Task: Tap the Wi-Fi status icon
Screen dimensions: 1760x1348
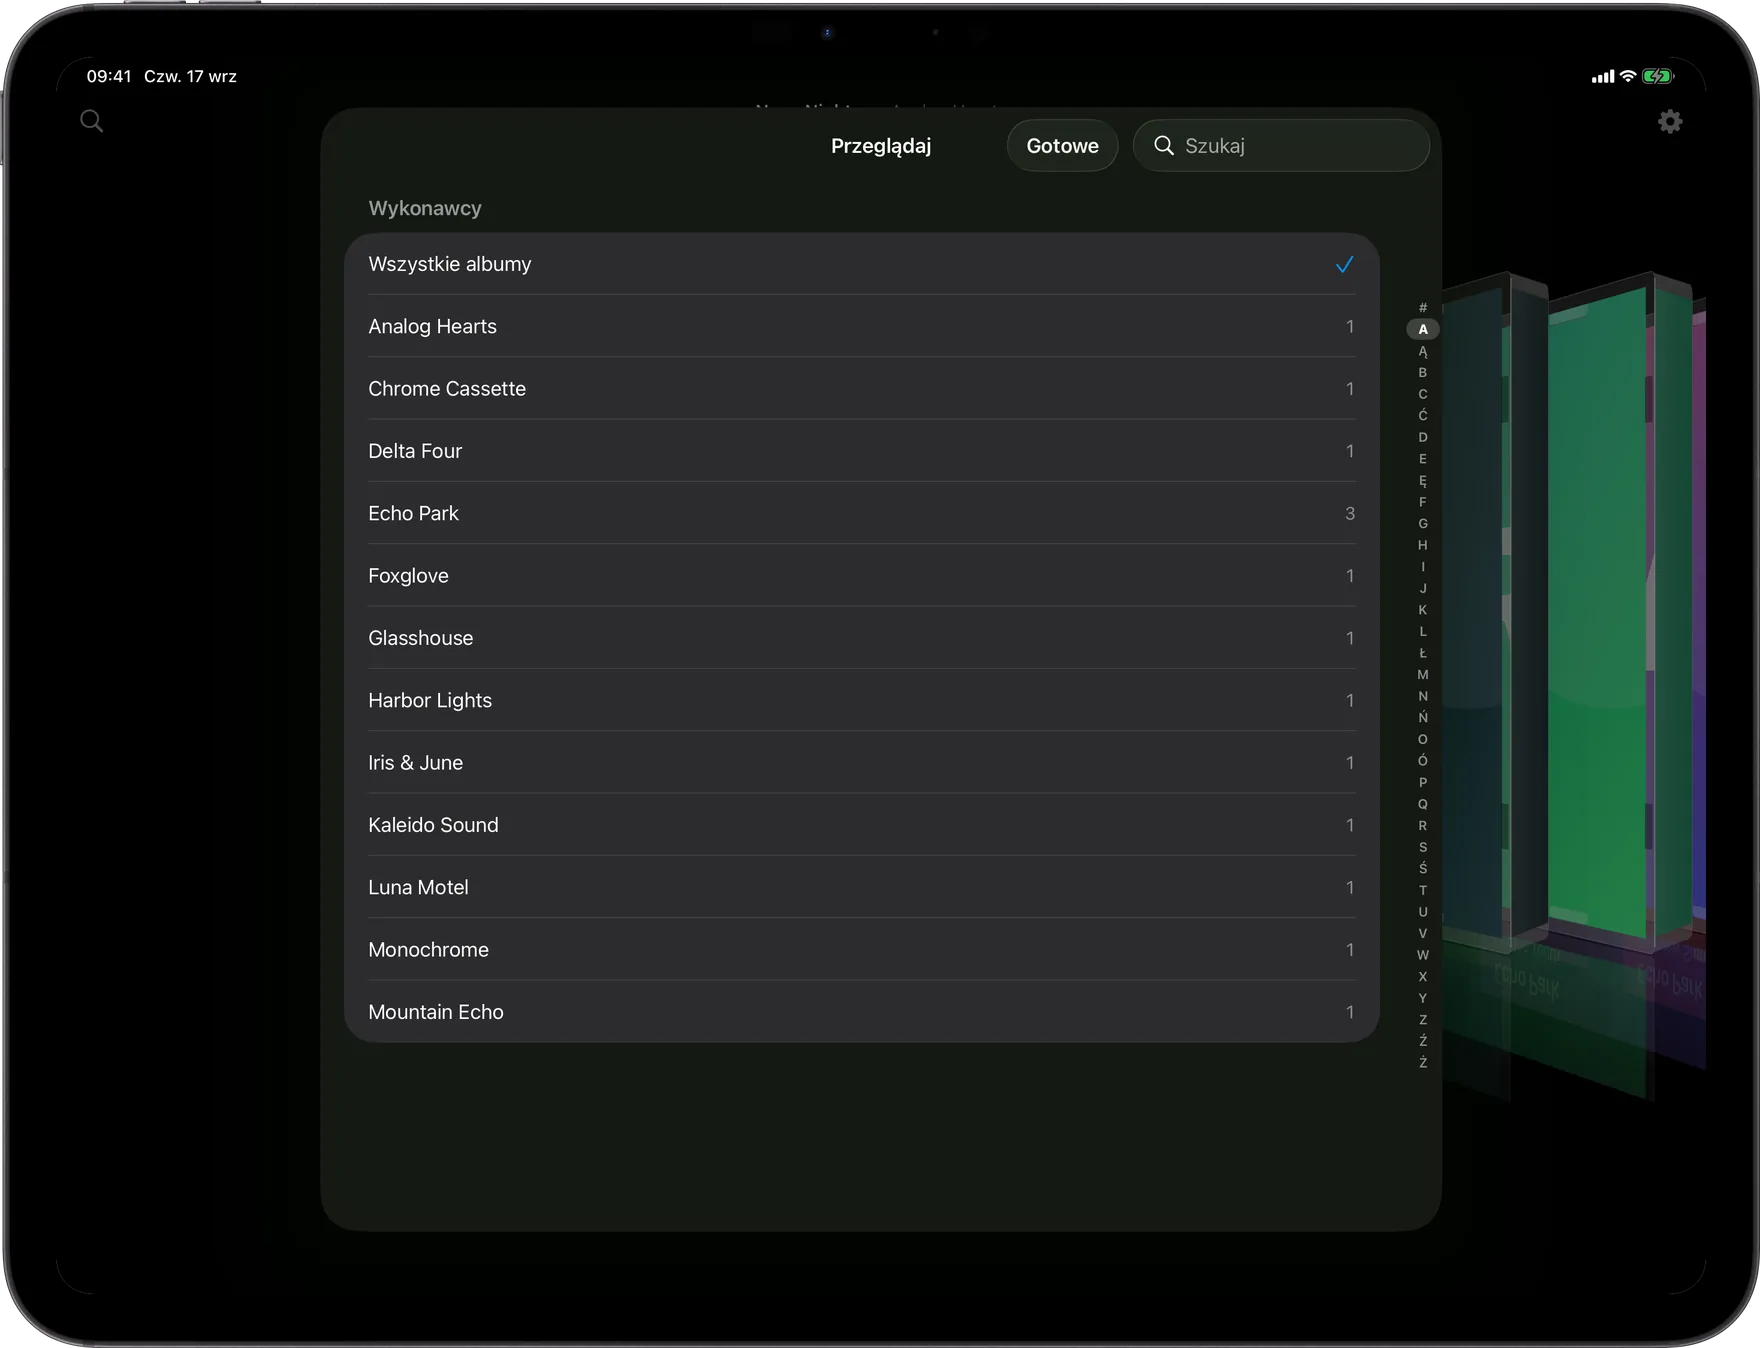Action: (x=1628, y=76)
